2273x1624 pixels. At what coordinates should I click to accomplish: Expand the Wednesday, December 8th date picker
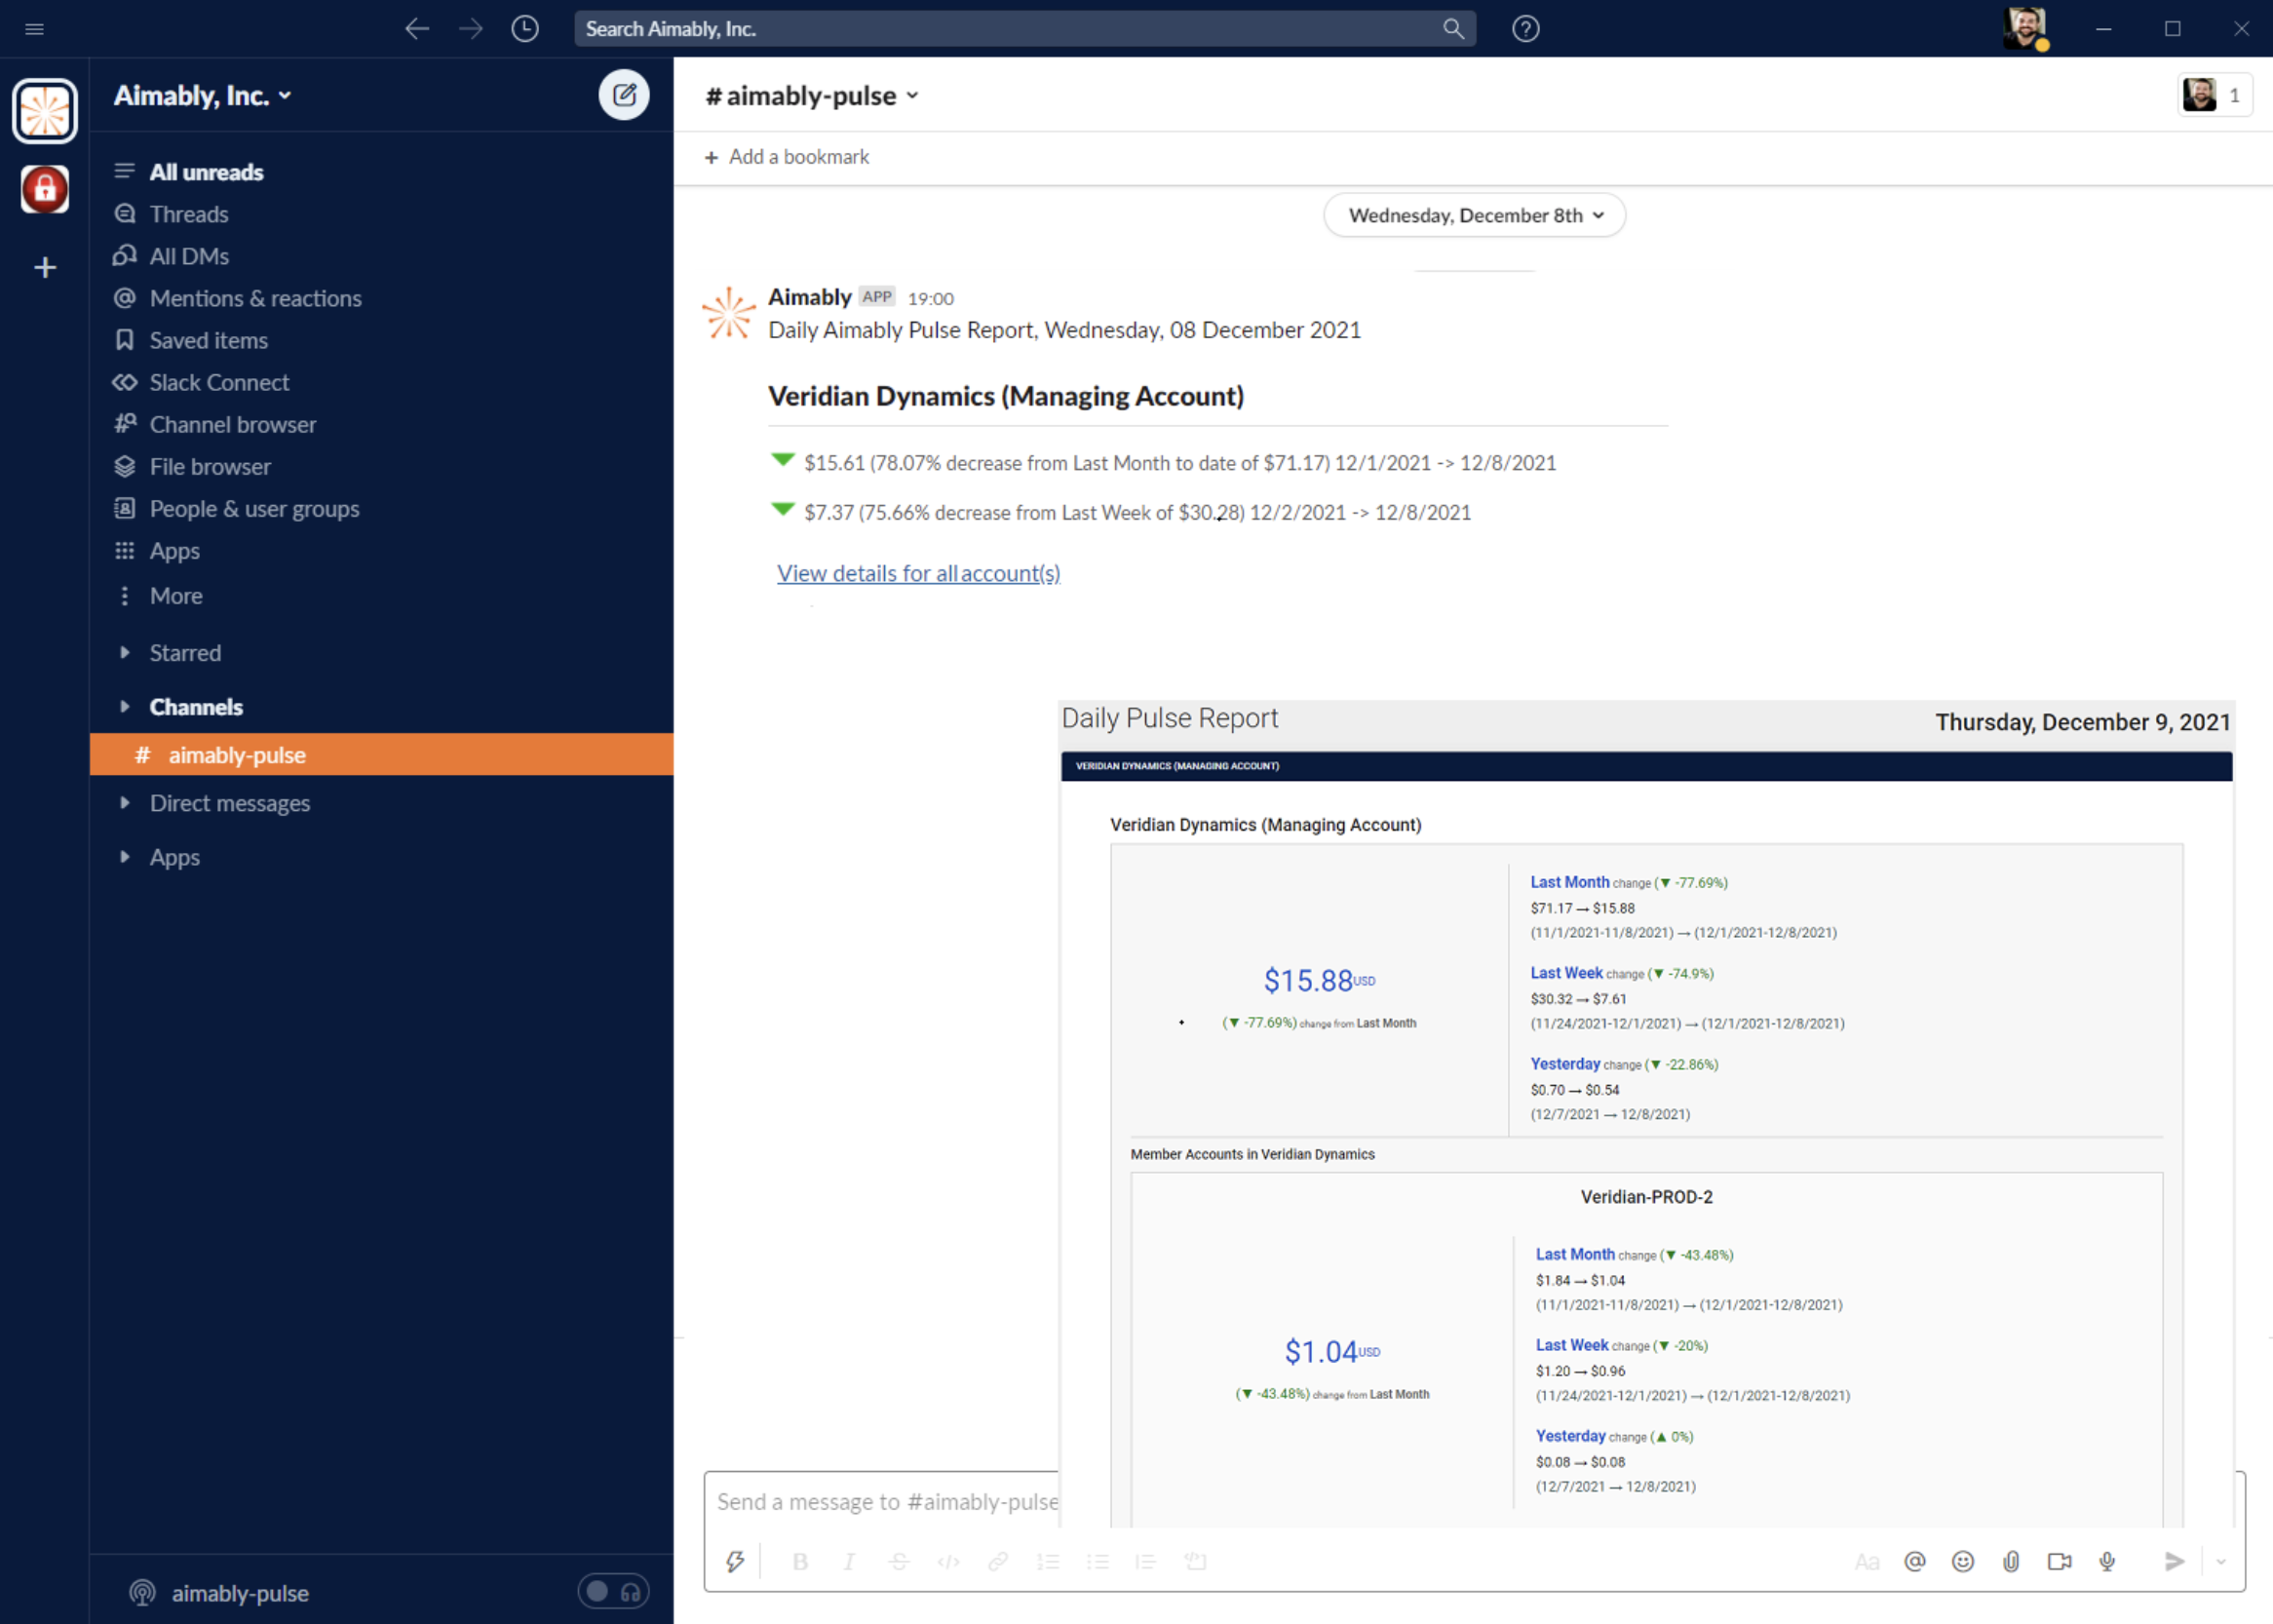(x=1474, y=215)
